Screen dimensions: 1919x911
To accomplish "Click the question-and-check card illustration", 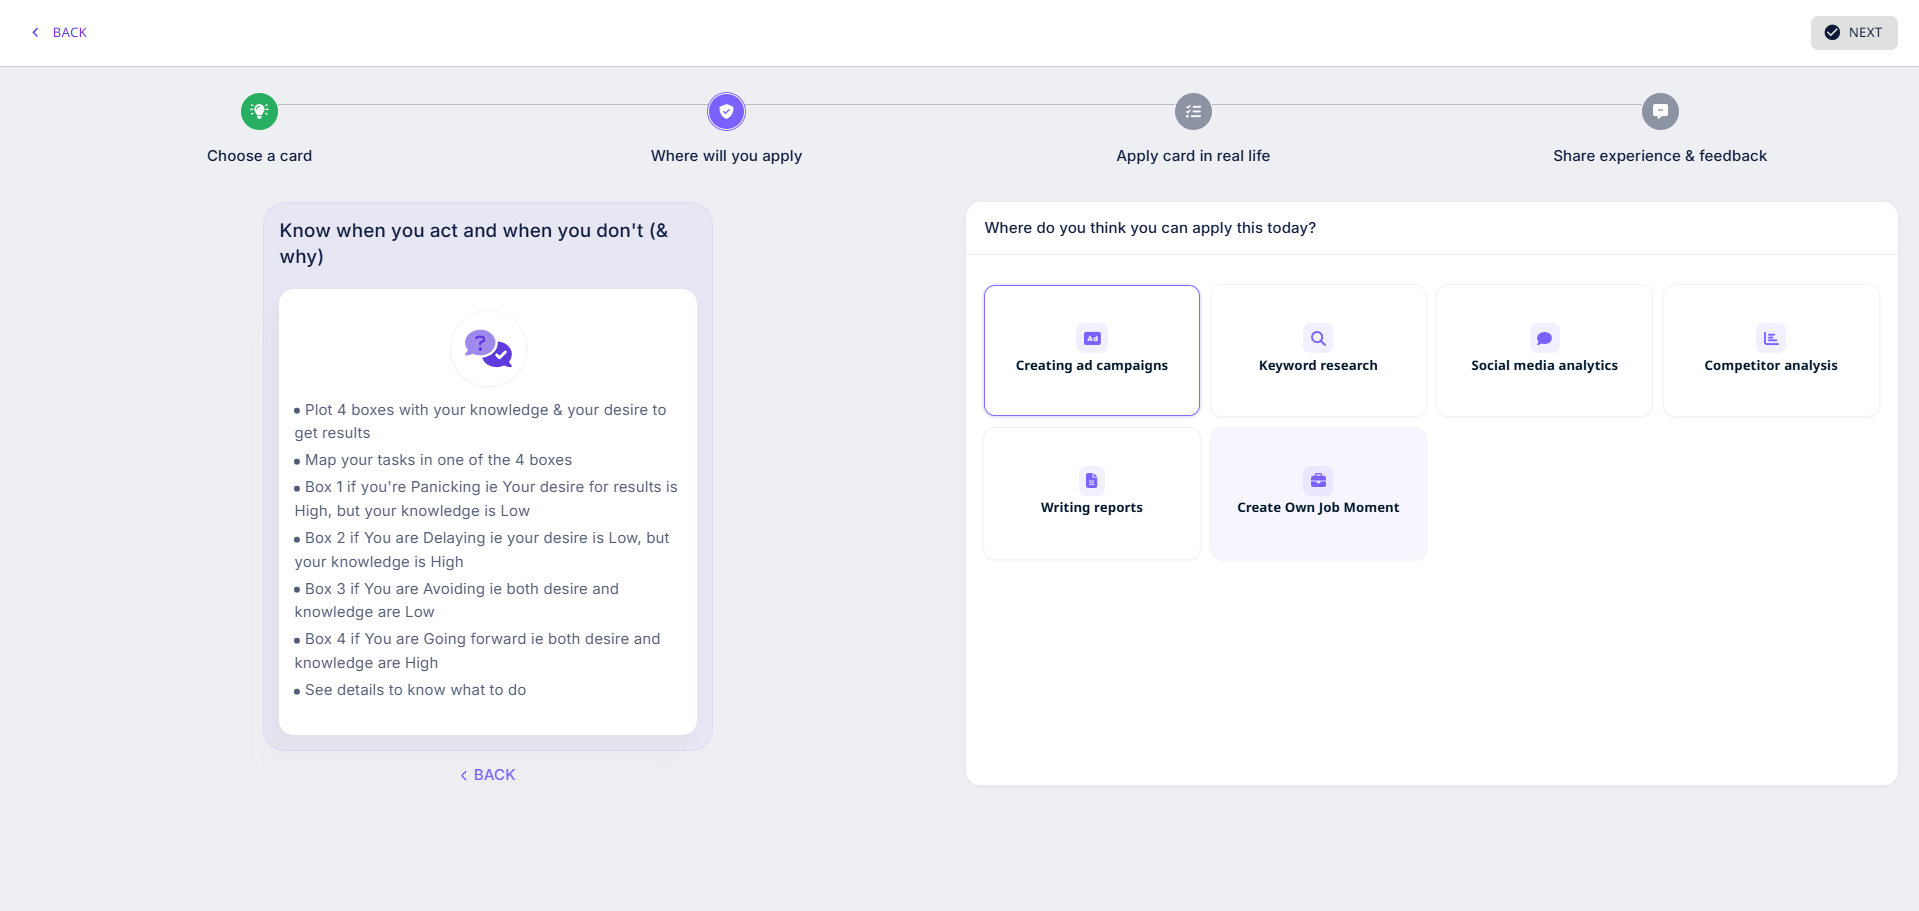I will (488, 348).
